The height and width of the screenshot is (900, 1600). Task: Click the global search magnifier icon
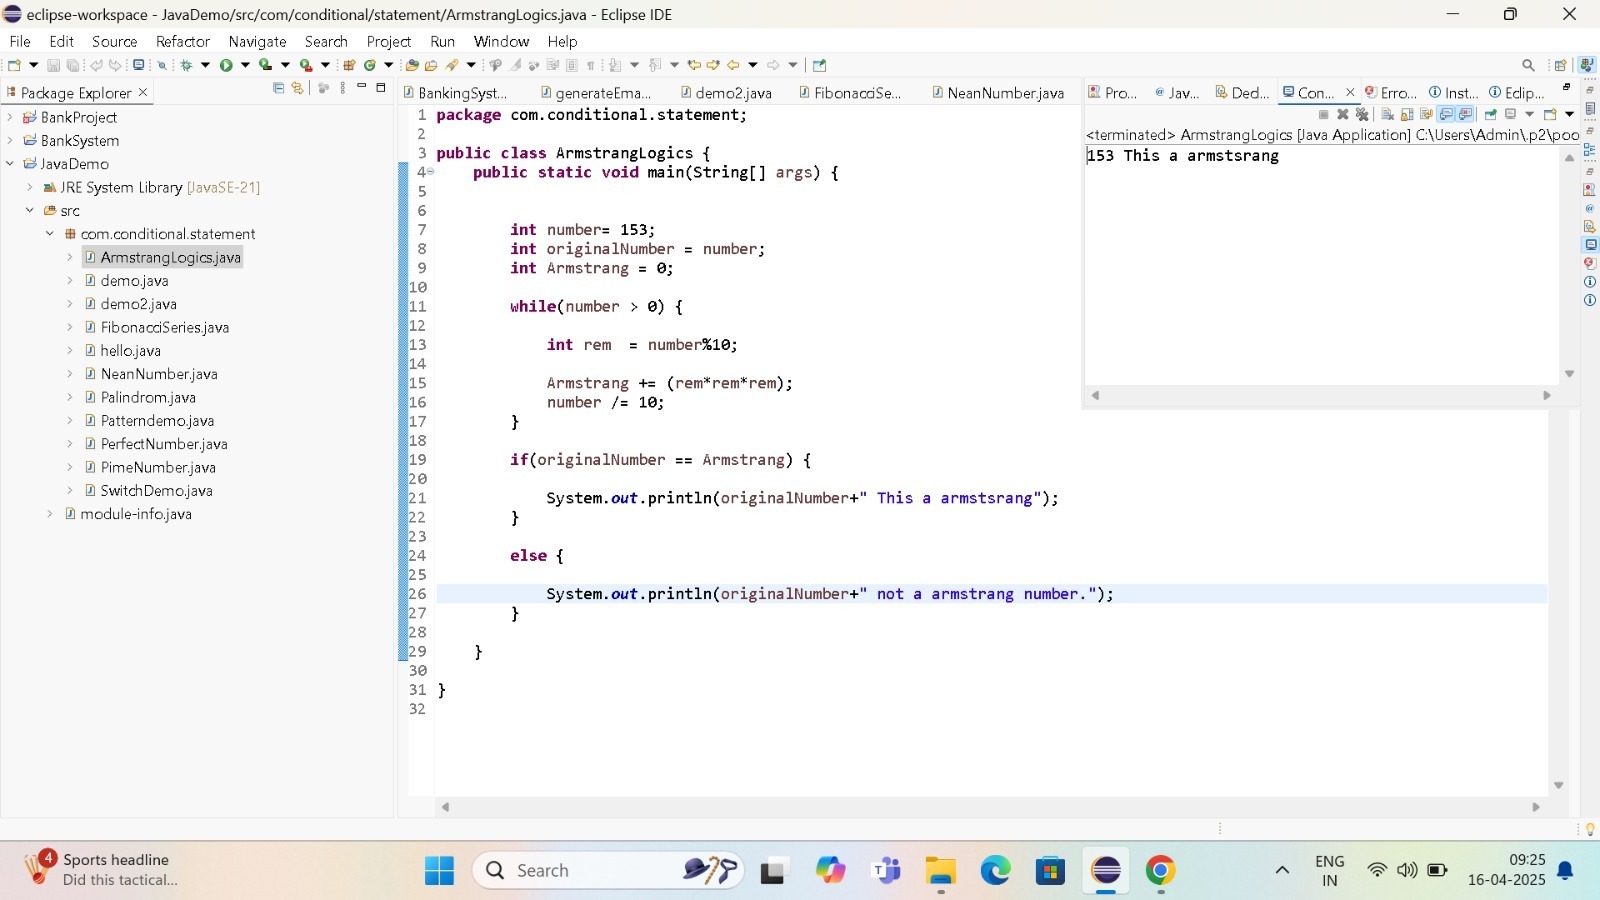[x=1528, y=65]
